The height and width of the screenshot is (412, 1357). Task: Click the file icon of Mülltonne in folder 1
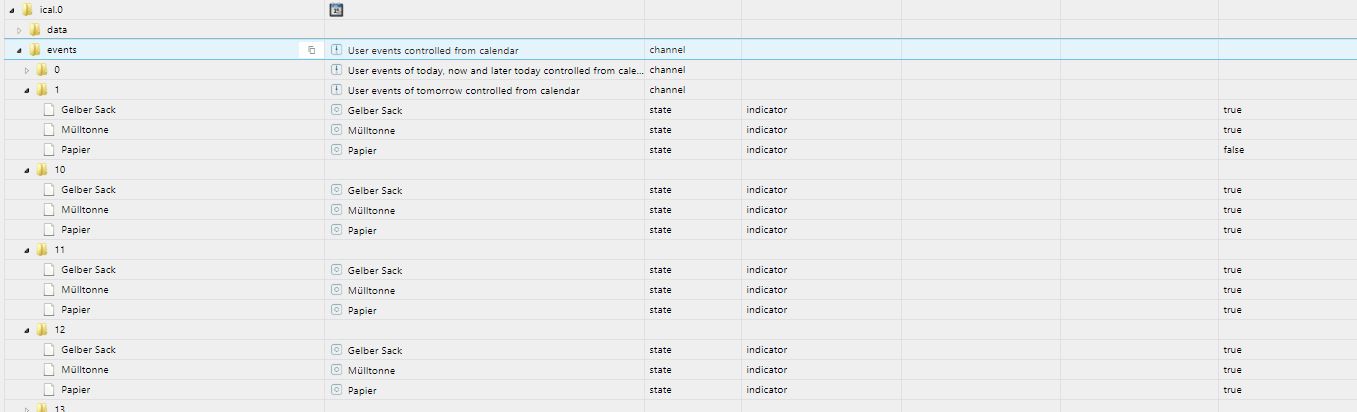click(49, 130)
